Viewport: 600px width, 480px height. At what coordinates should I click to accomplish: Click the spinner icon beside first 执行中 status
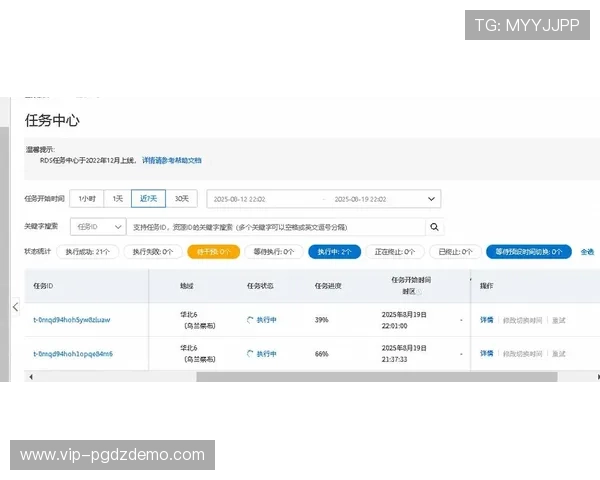coord(250,320)
